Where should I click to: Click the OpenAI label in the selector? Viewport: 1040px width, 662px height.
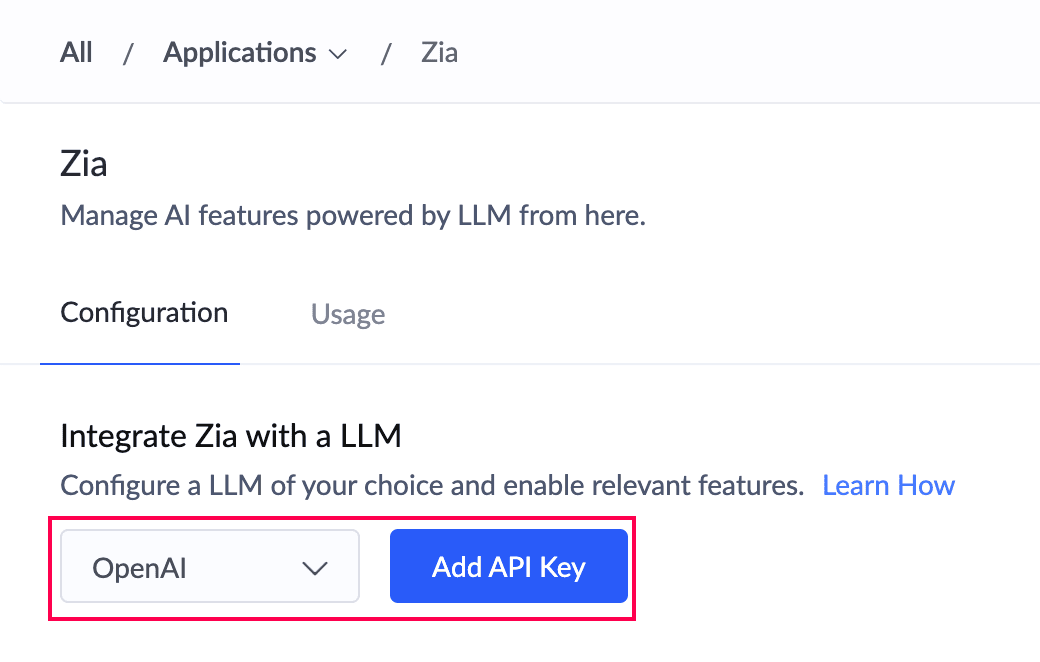[x=140, y=568]
